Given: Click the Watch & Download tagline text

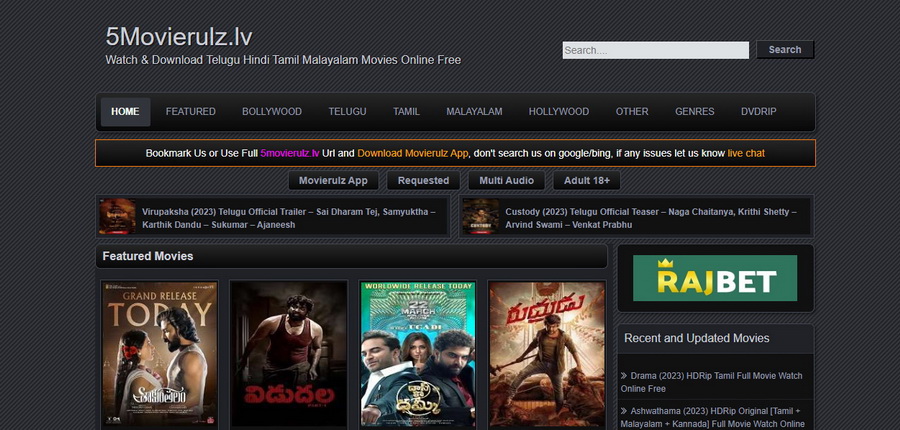Looking at the screenshot, I should (x=283, y=60).
